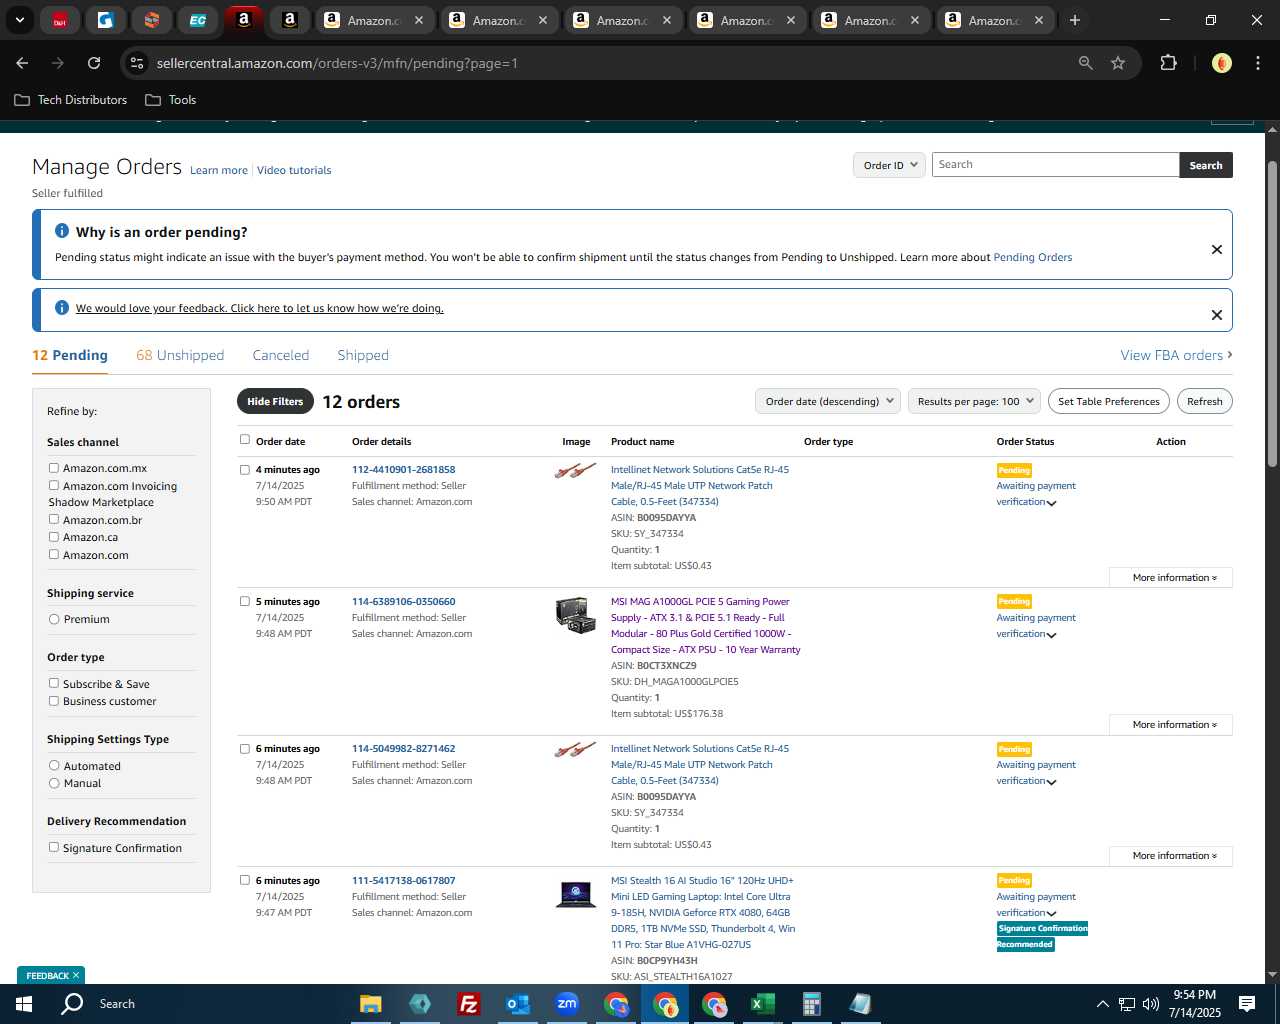
Task: Click the Refresh orders button
Action: pyautogui.click(x=1205, y=401)
